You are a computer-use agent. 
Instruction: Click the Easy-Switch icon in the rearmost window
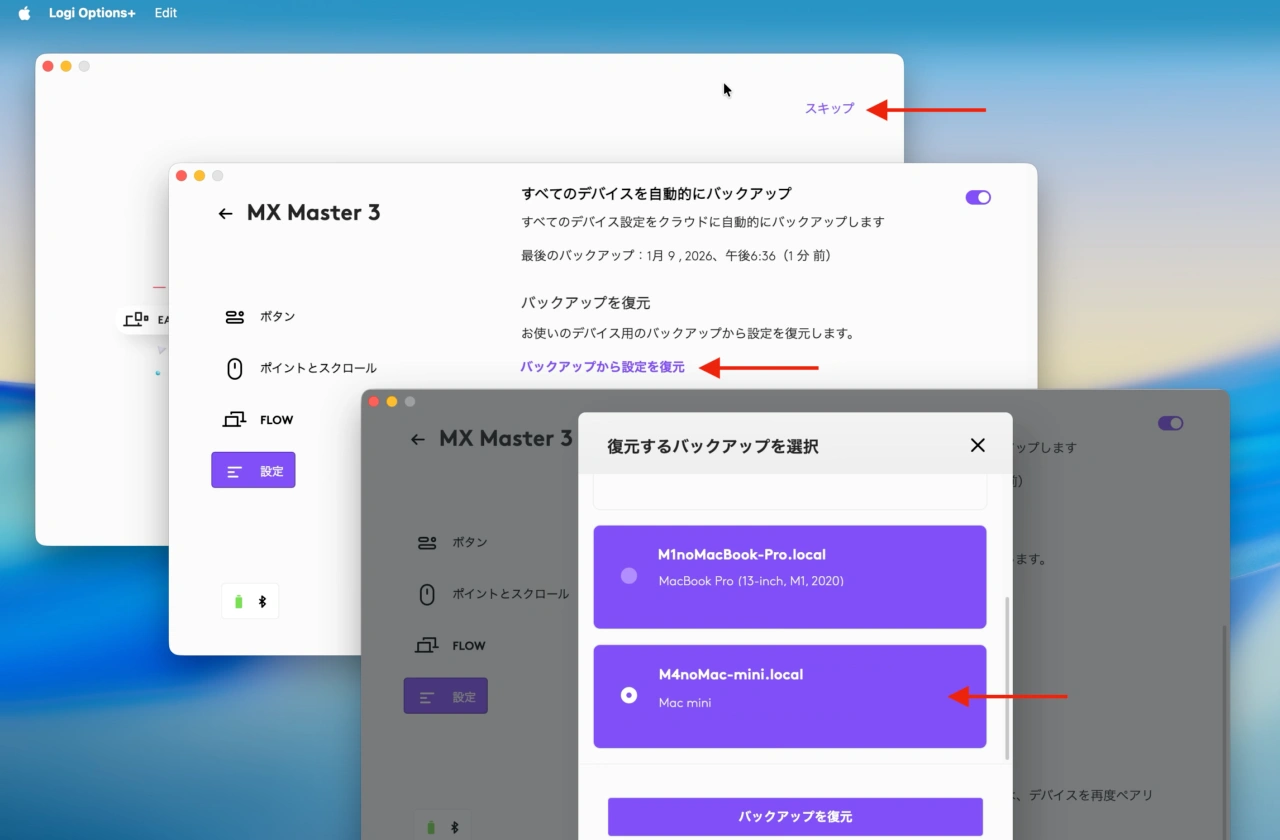(135, 320)
